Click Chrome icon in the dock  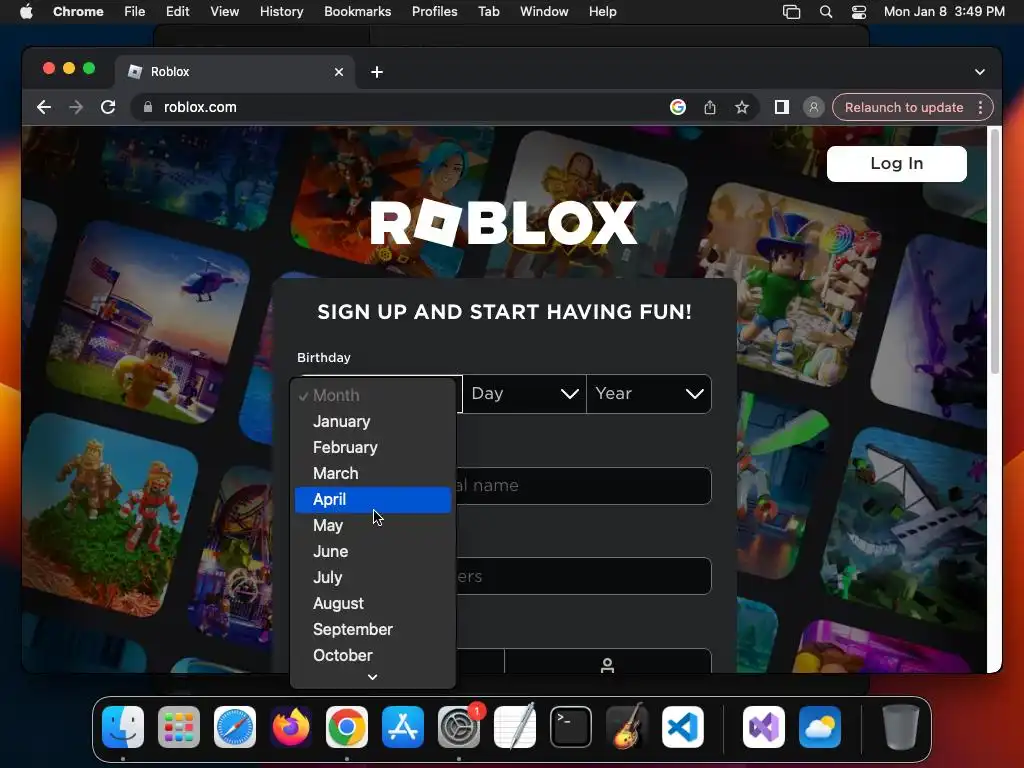(347, 727)
